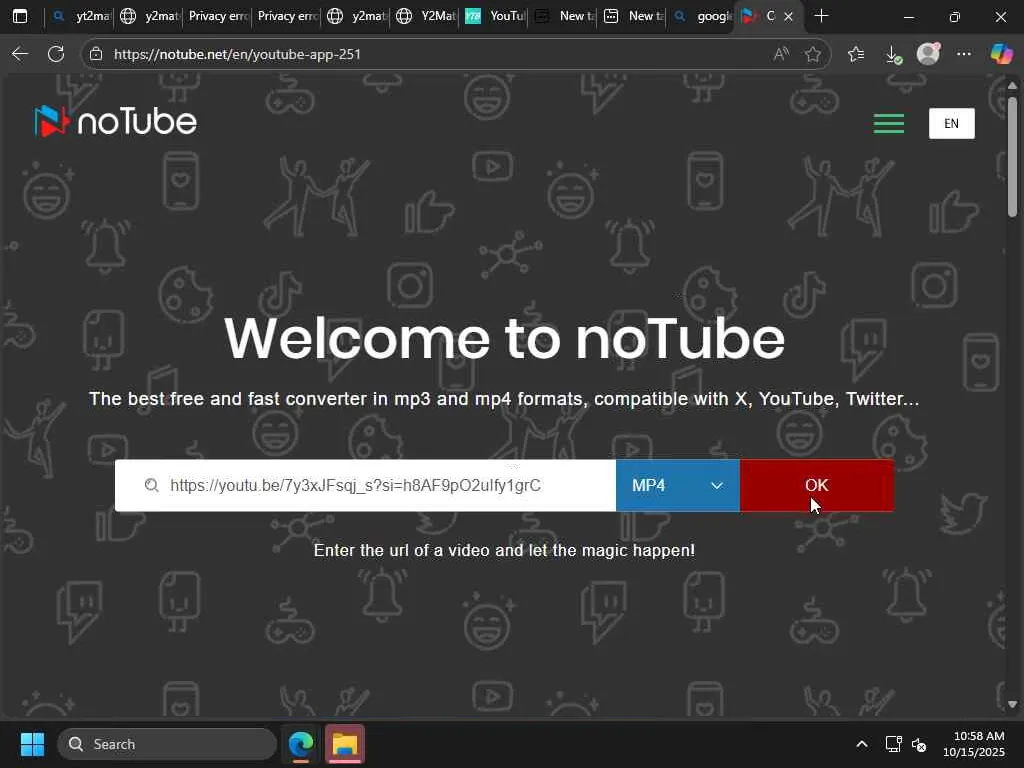
Task: Open Microsoft Edge from the taskbar
Action: (x=301, y=744)
